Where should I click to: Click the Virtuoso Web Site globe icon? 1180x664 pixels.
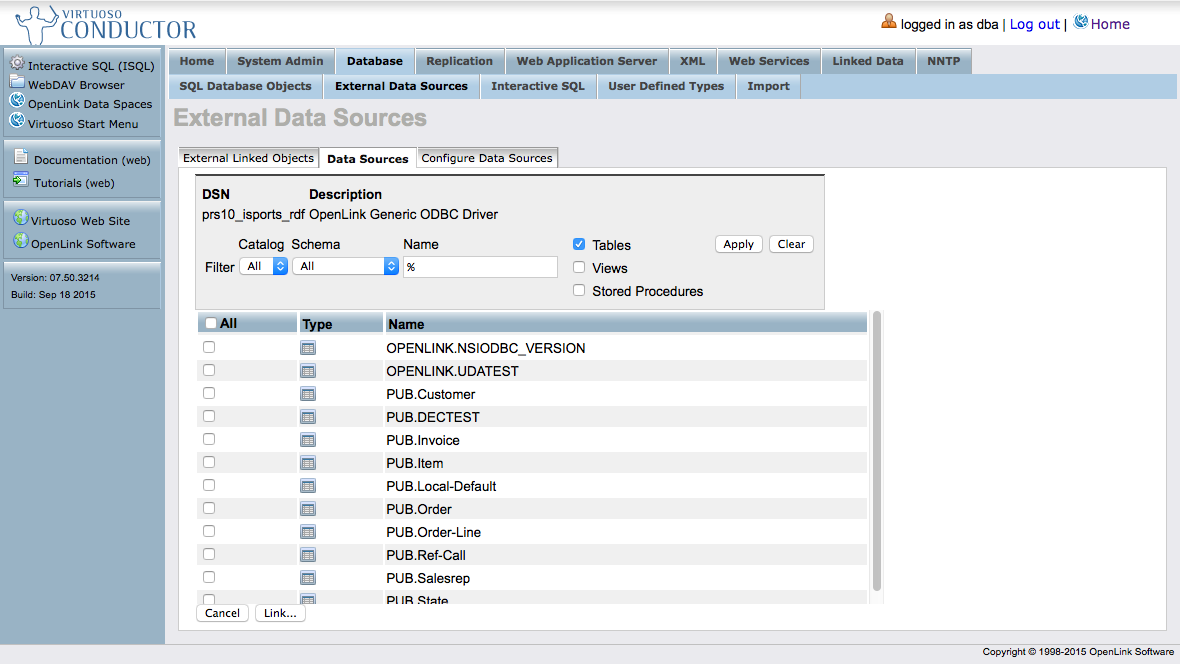pos(20,219)
